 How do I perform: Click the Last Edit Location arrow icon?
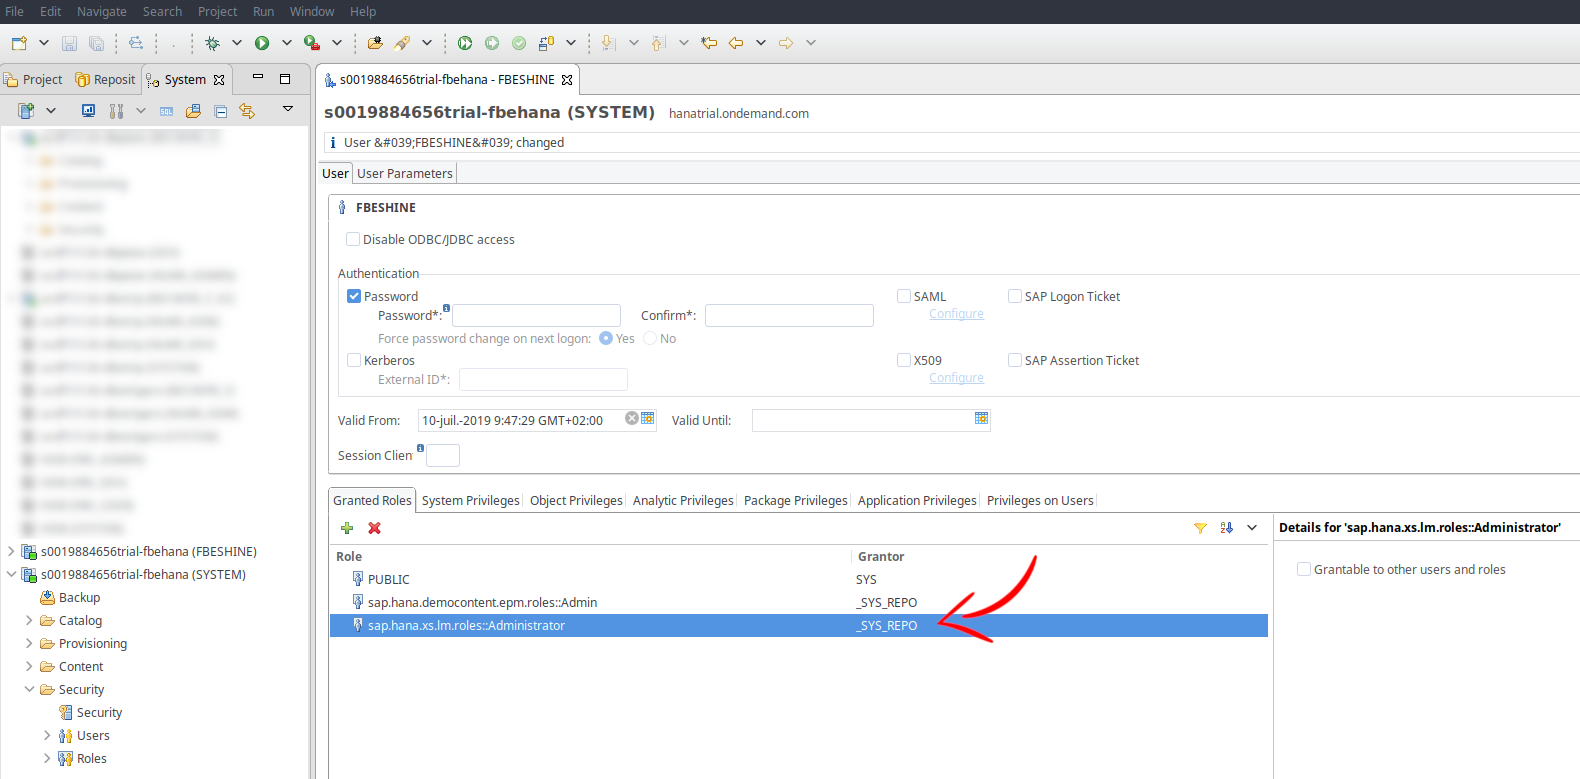[709, 43]
